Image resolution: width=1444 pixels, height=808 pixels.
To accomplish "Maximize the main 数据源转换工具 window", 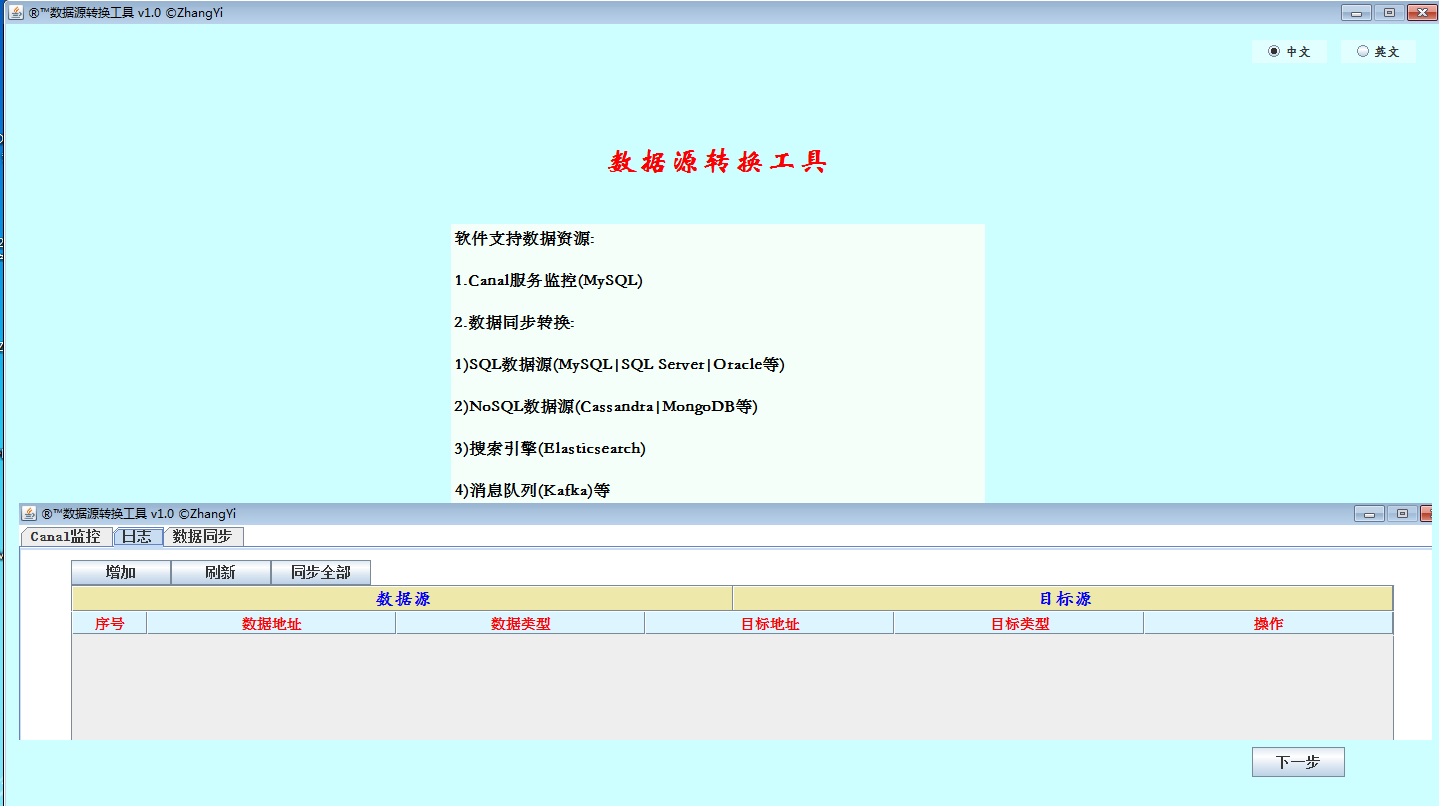I will (x=1389, y=13).
